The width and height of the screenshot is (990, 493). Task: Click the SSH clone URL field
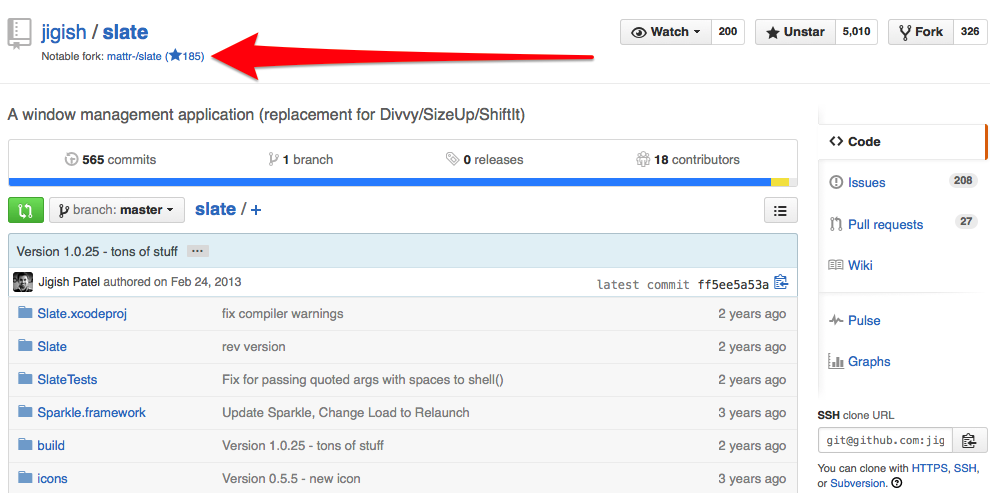(x=885, y=441)
